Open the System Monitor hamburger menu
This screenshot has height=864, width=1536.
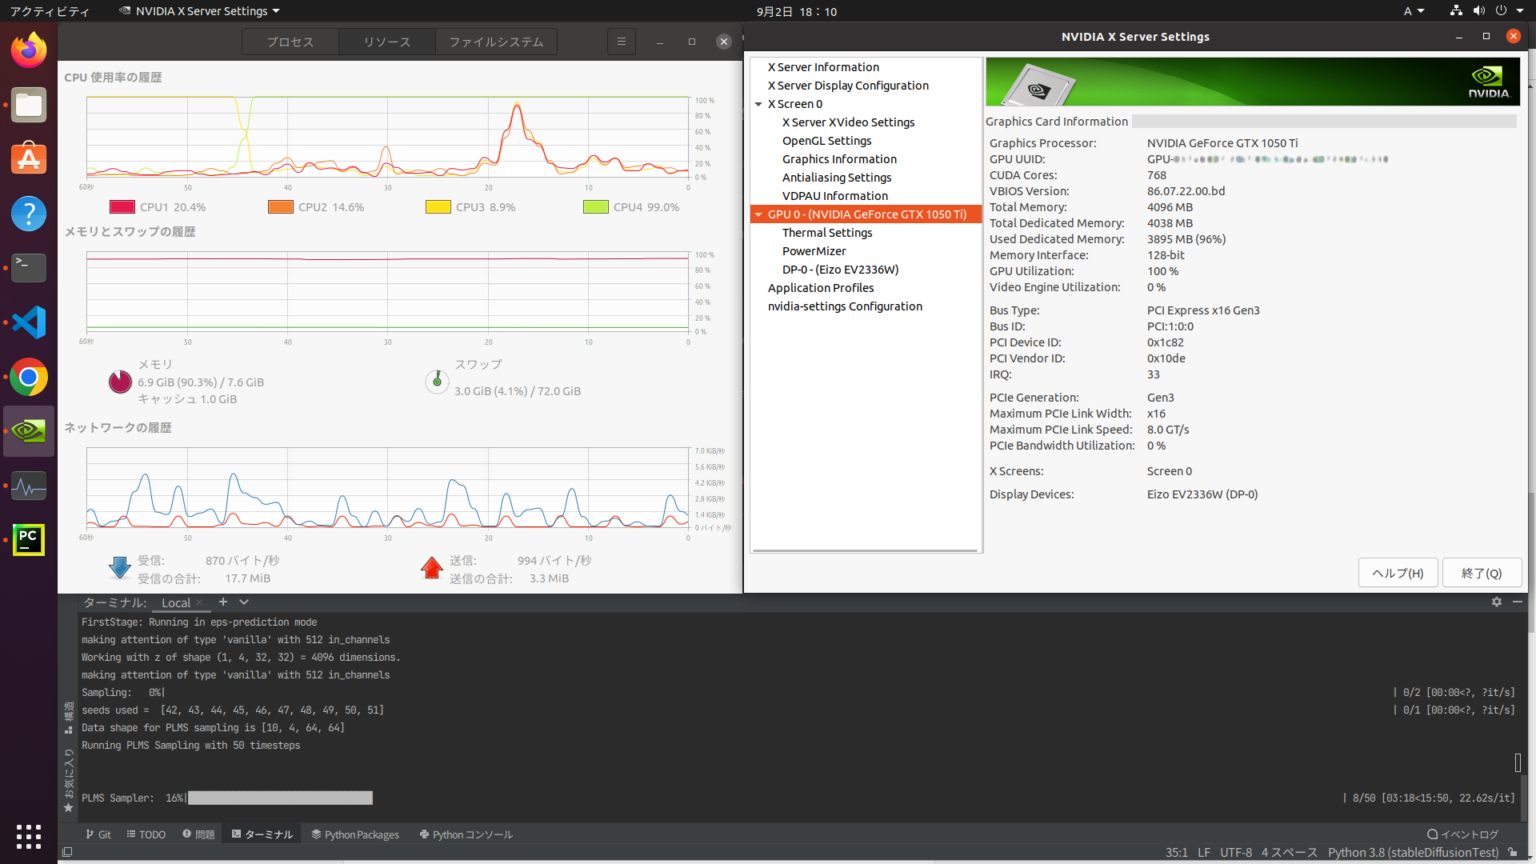pyautogui.click(x=620, y=41)
